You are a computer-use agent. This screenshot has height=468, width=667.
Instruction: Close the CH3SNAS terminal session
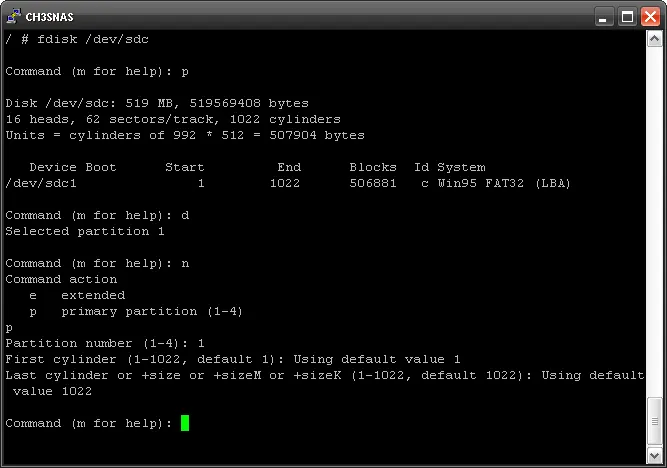[650, 17]
